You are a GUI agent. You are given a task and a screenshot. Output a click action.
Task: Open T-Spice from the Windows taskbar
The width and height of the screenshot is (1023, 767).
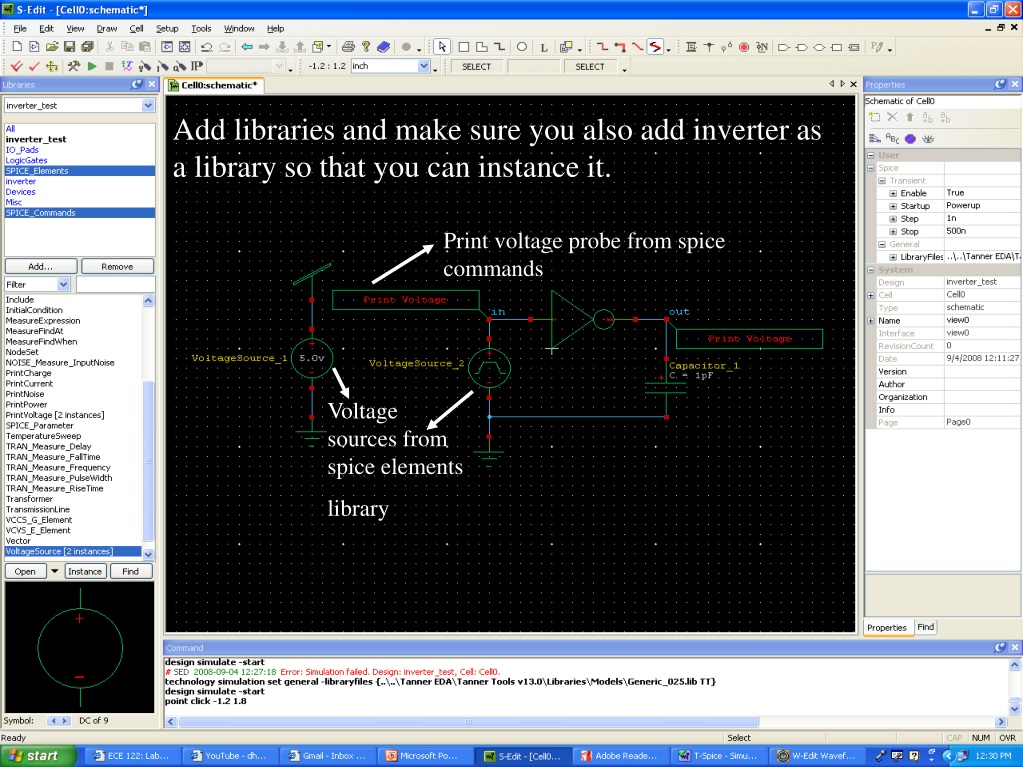718,756
